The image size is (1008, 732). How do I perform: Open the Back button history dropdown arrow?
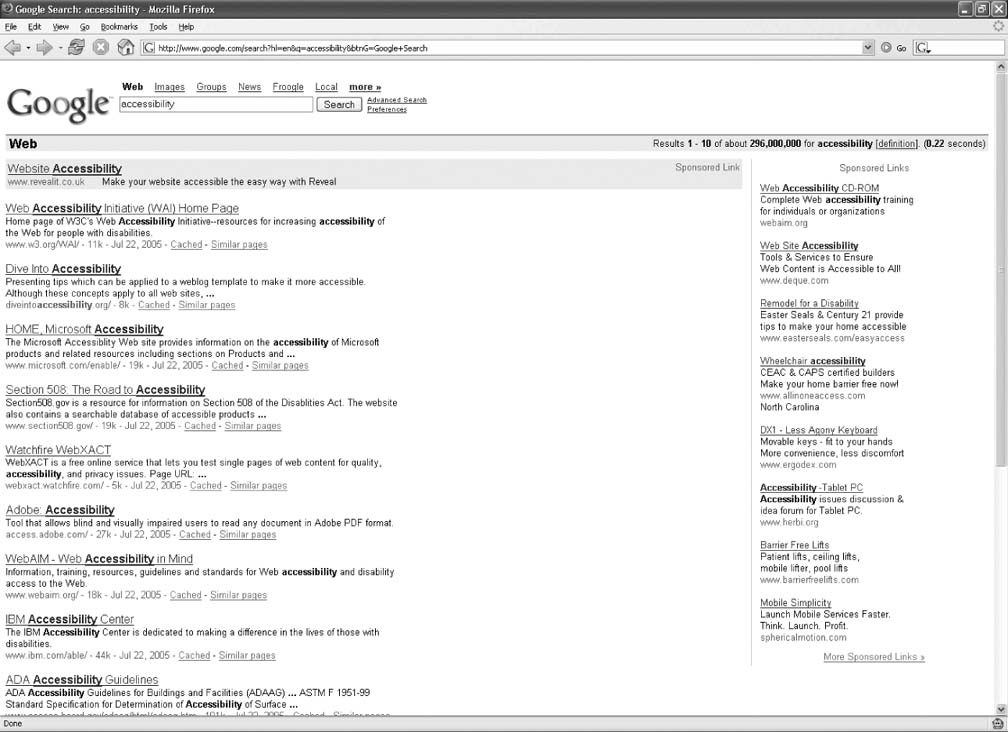tap(28, 48)
